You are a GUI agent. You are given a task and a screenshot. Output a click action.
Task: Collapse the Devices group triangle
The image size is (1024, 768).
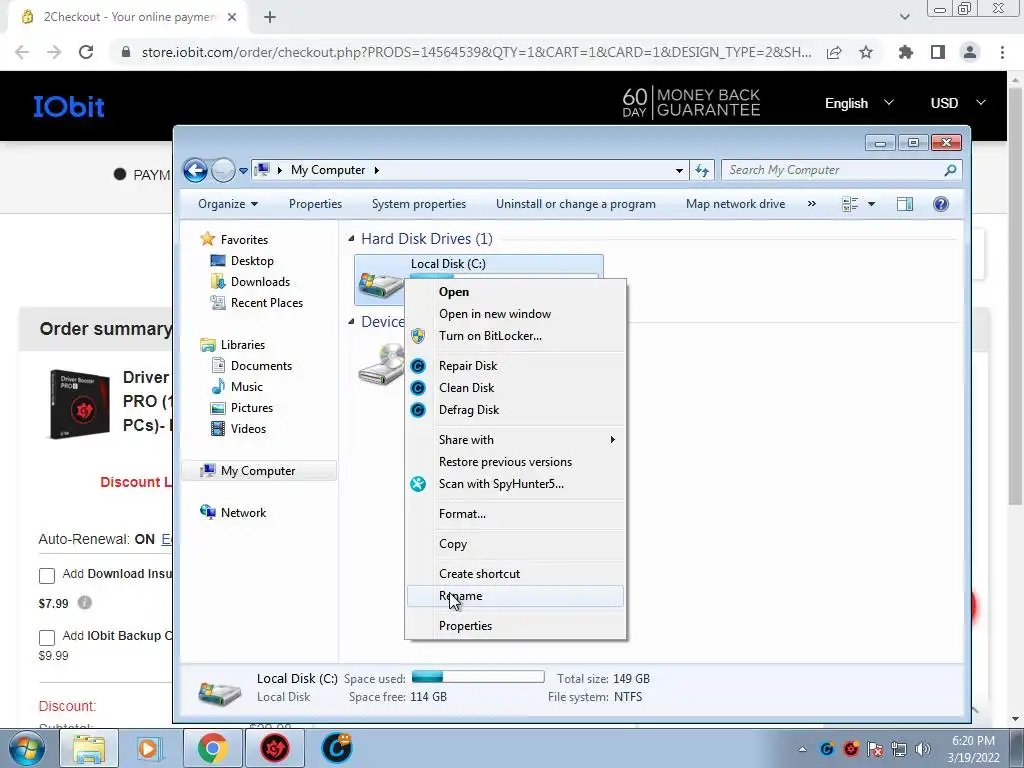click(x=351, y=321)
